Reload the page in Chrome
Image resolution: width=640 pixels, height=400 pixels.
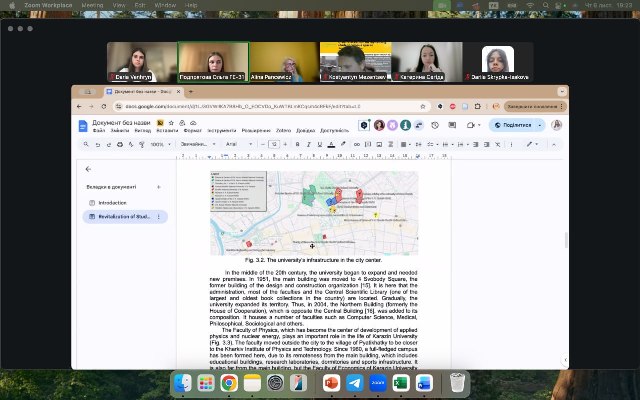coord(105,106)
